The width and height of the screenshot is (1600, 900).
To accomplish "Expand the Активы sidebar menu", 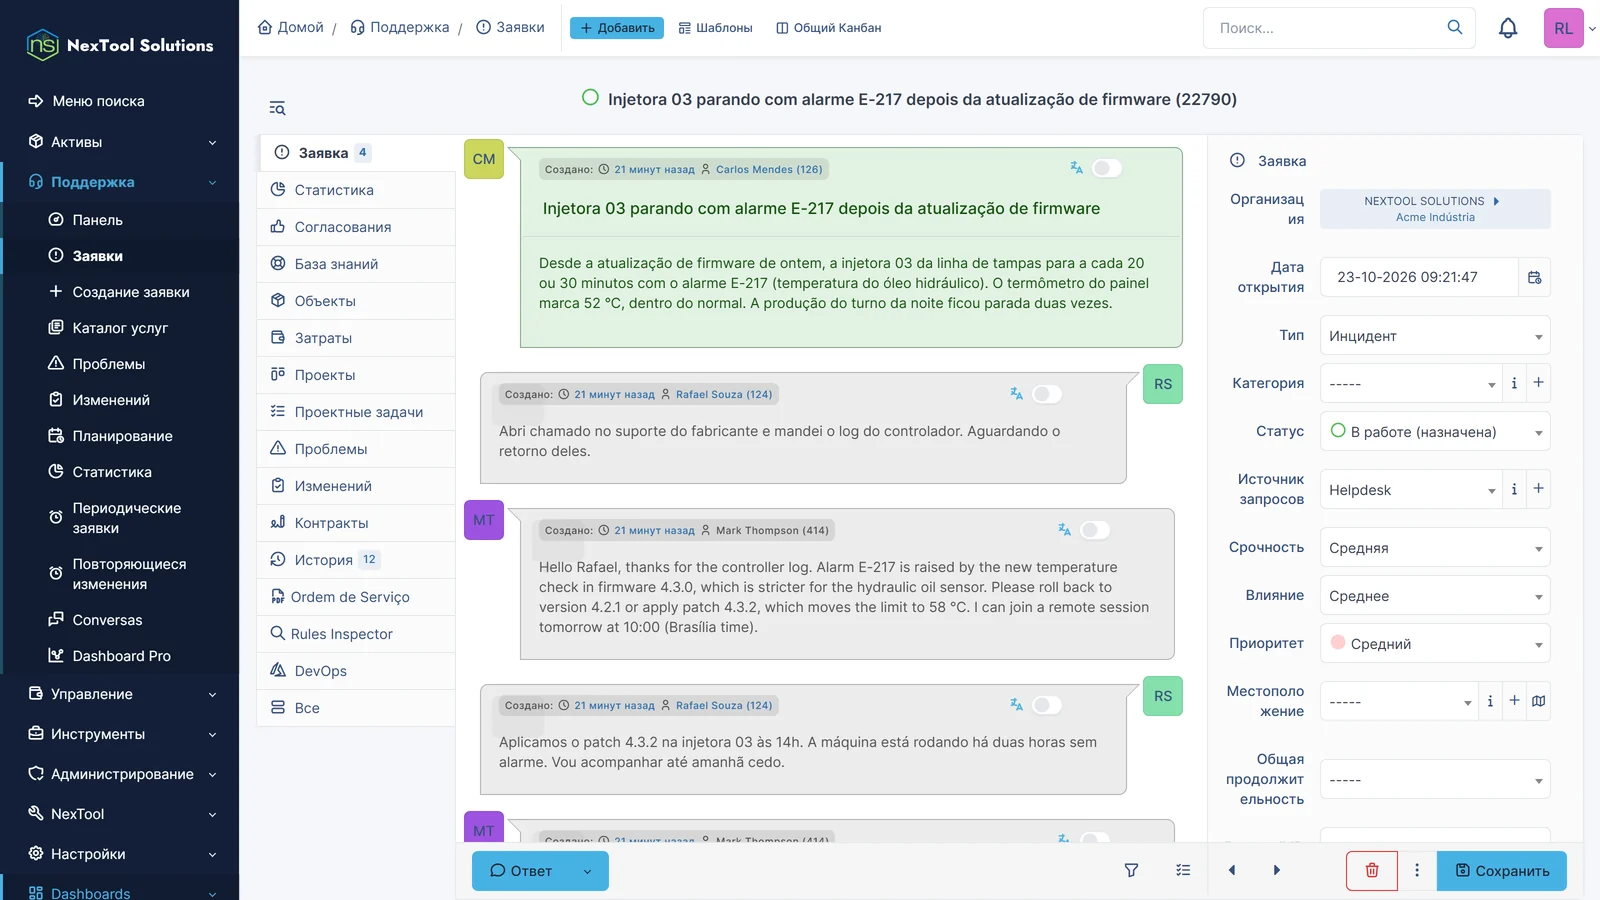I will pos(121,142).
